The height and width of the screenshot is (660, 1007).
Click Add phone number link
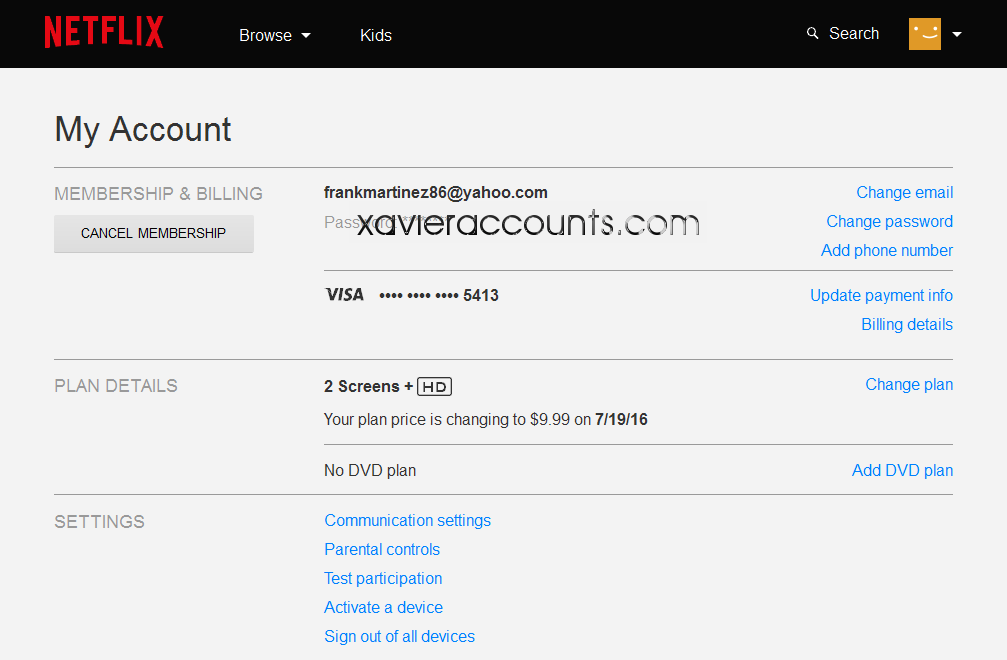[x=887, y=250]
